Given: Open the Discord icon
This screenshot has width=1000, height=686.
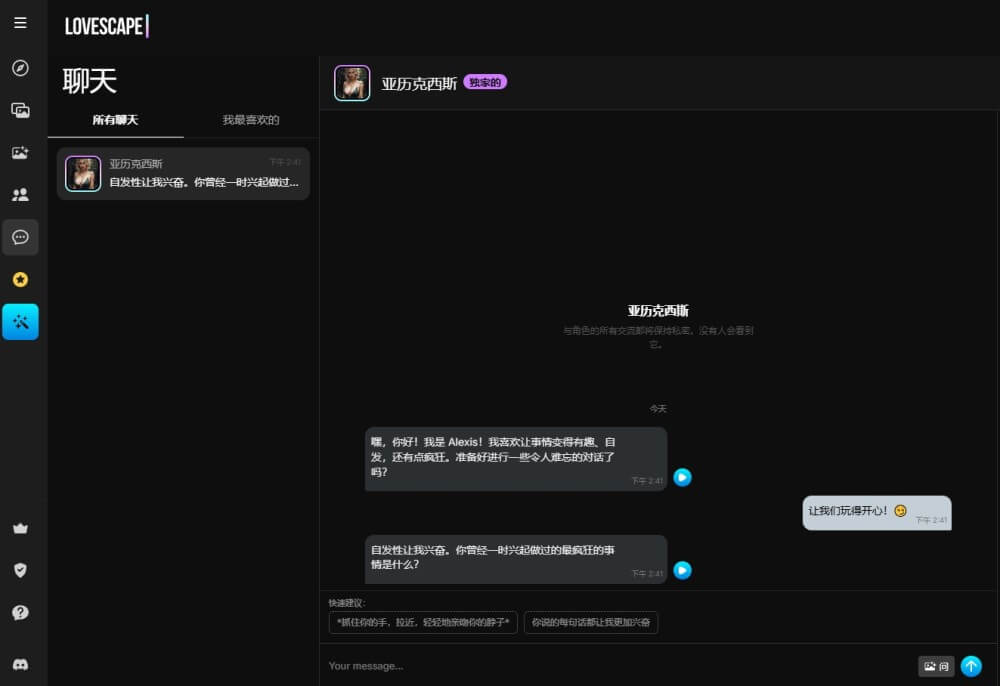Looking at the screenshot, I should click(20, 664).
